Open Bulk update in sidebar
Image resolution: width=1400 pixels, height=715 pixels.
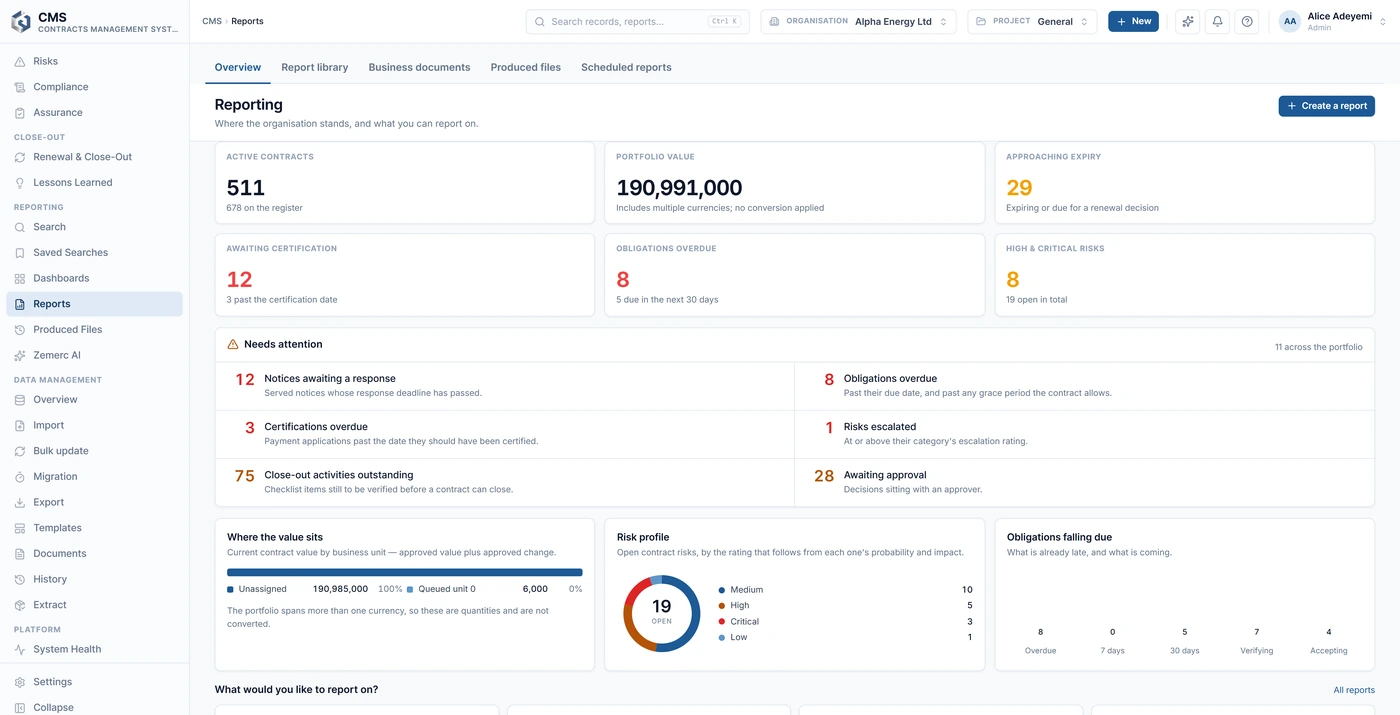tap(94, 451)
